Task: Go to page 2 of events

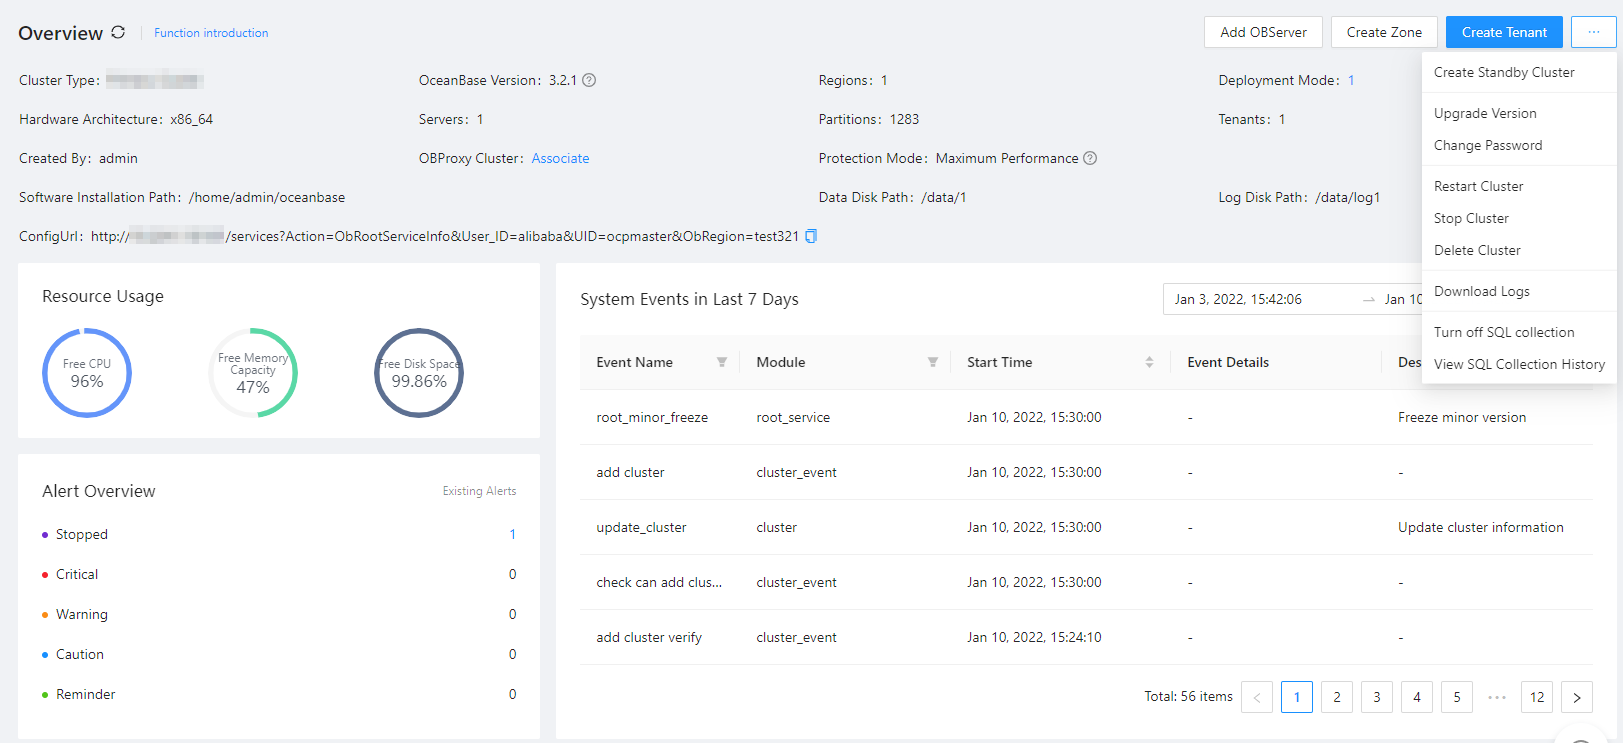Action: point(1337,697)
